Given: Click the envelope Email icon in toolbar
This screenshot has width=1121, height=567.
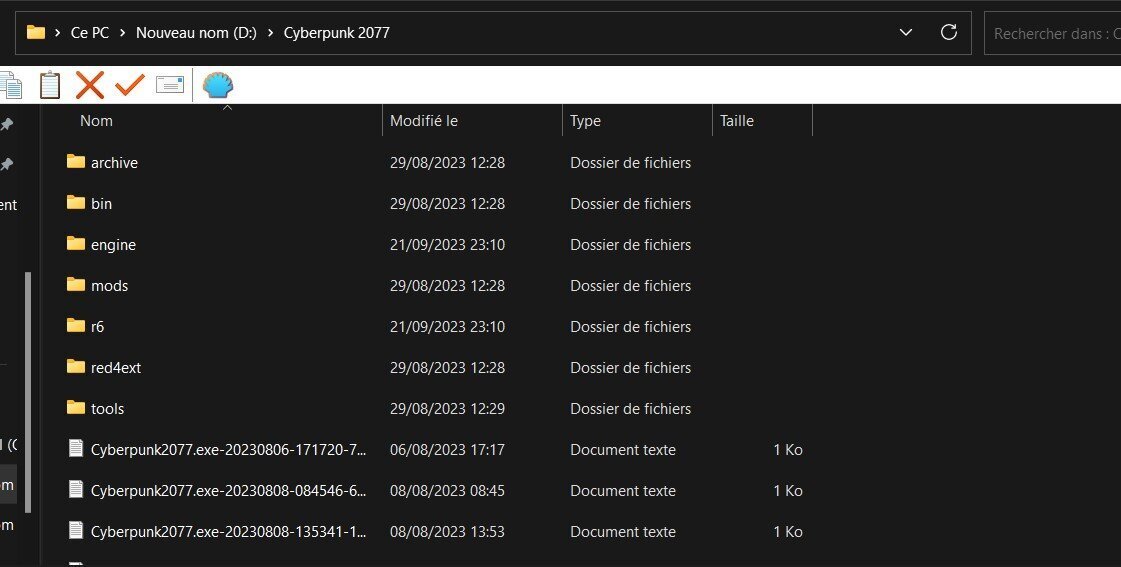Looking at the screenshot, I should (x=170, y=86).
